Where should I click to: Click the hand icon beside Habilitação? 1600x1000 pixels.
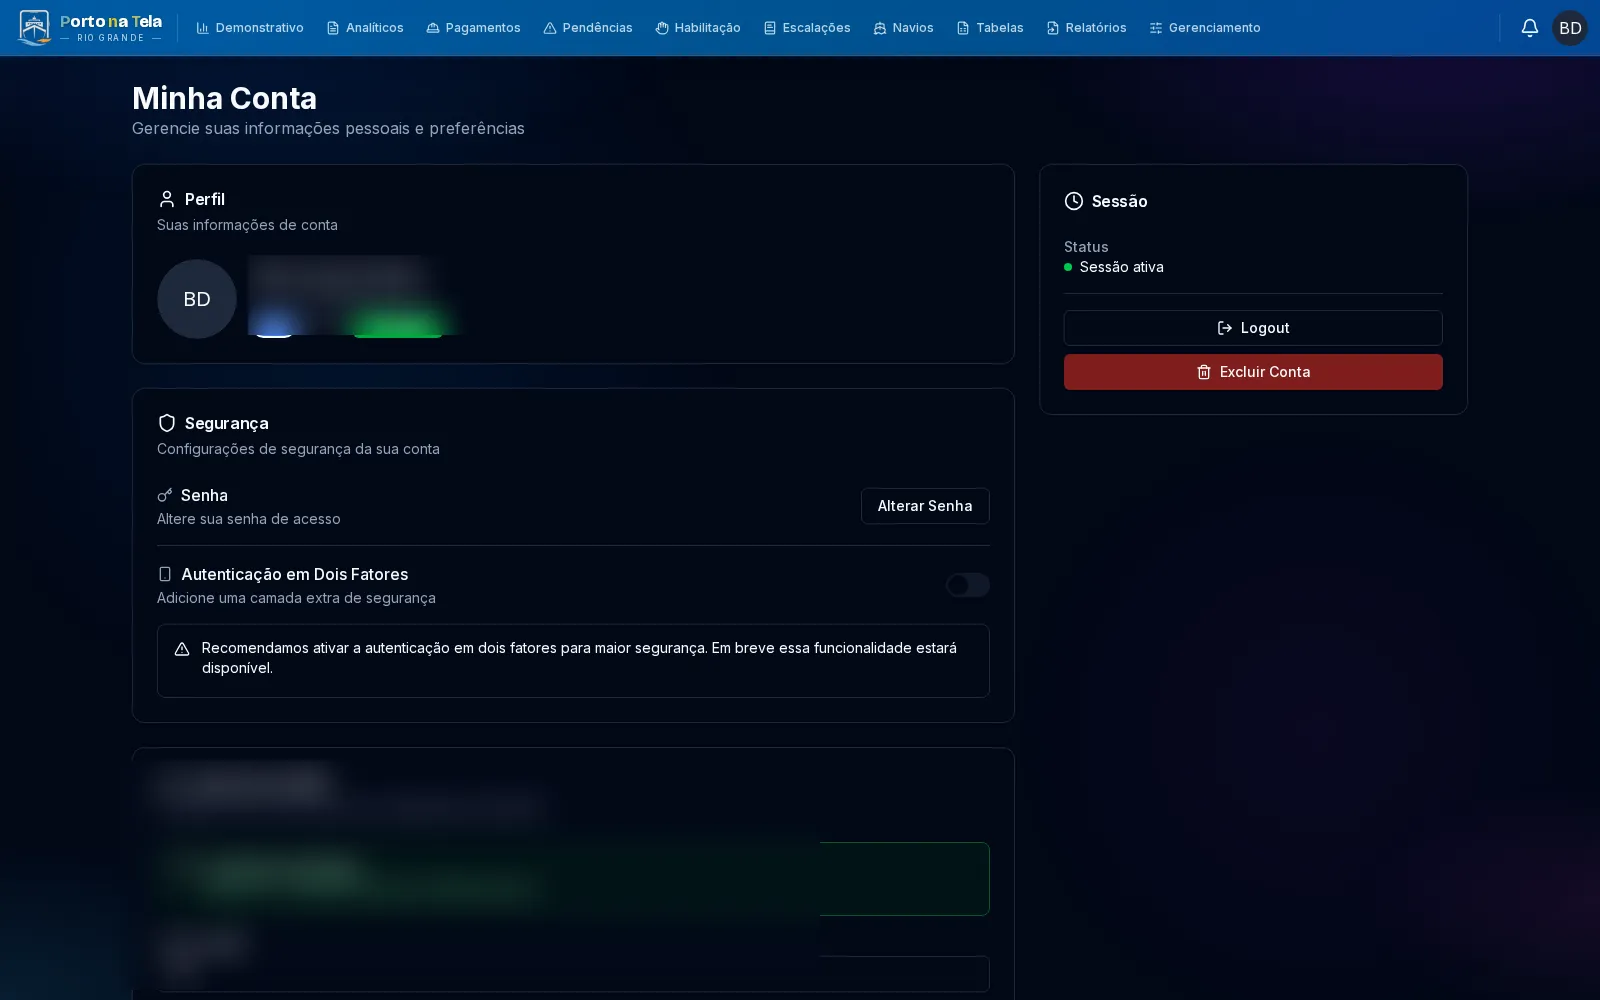click(x=662, y=28)
